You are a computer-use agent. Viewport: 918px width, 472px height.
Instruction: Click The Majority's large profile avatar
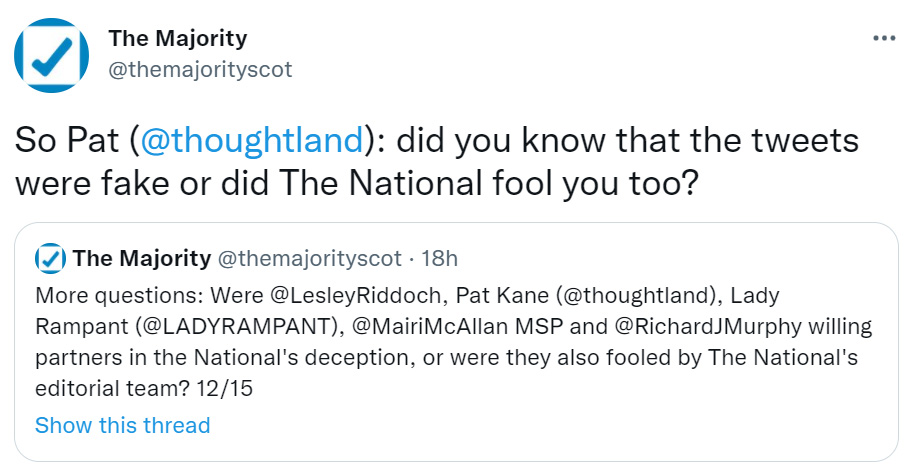coord(53,54)
